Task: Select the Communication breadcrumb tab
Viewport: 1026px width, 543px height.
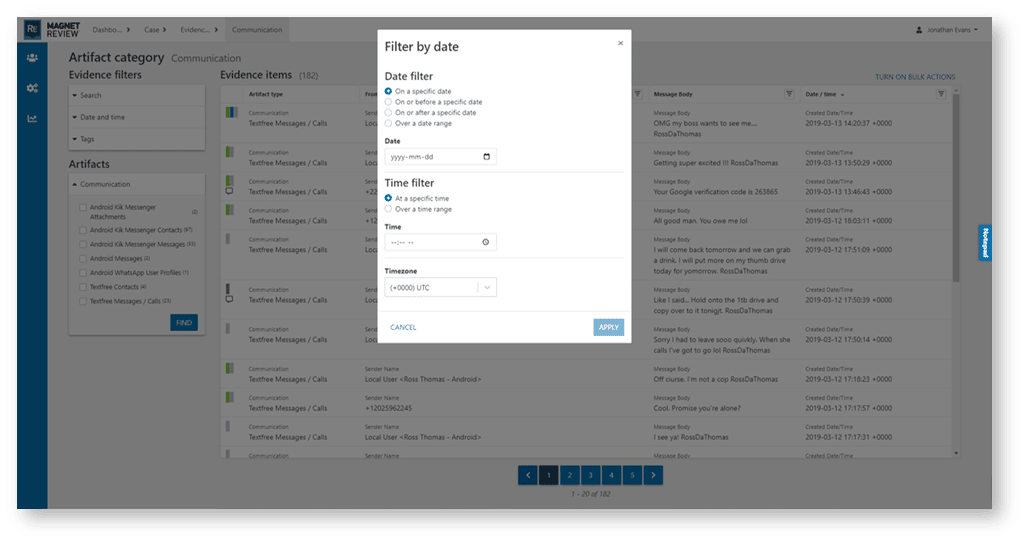Action: (x=257, y=29)
